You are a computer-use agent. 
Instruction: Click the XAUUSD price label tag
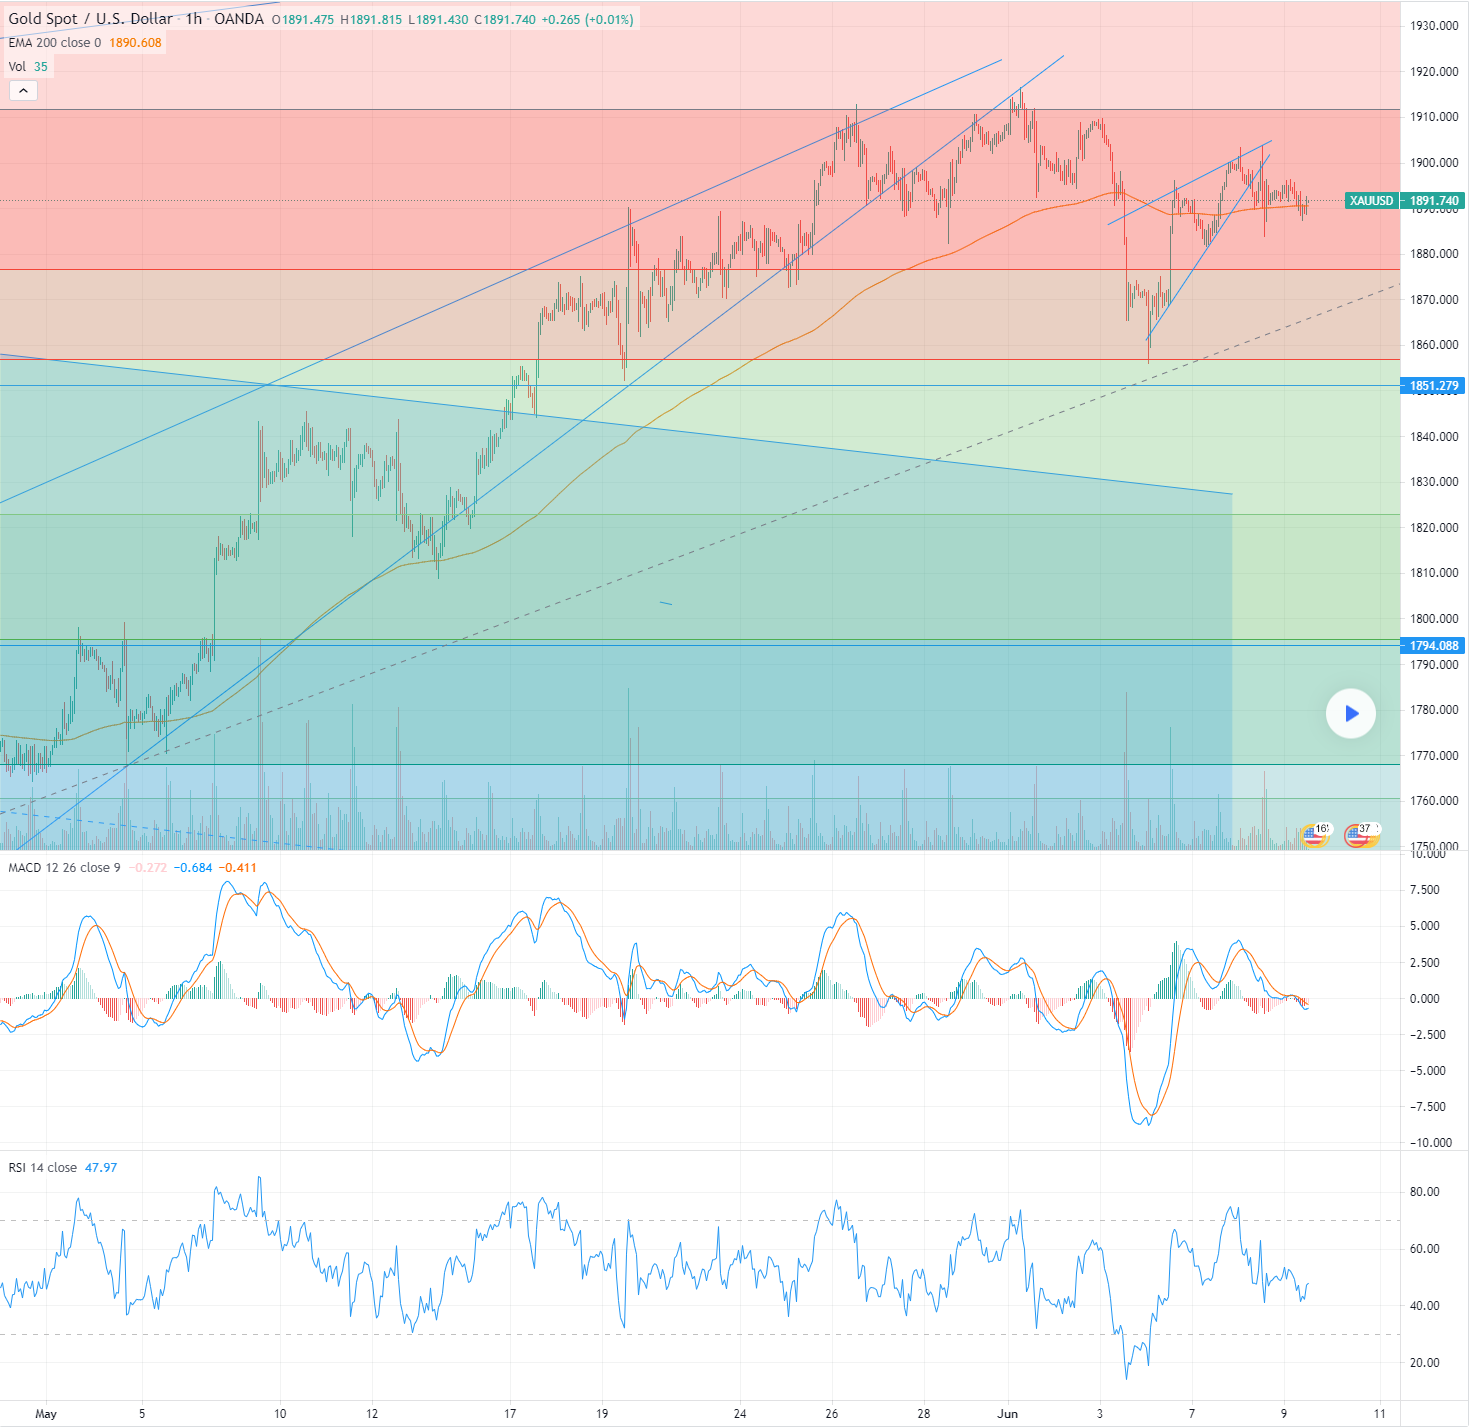pos(1371,201)
